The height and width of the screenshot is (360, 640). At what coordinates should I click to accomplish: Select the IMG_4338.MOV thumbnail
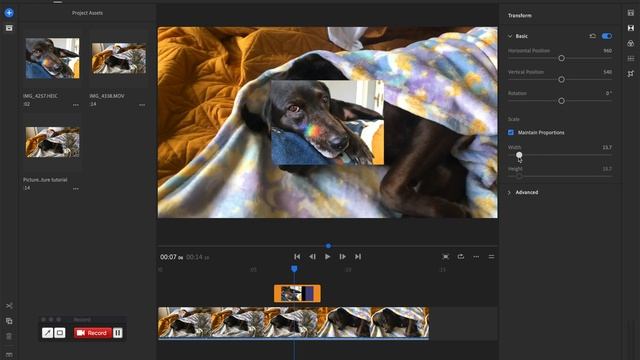tap(119, 58)
